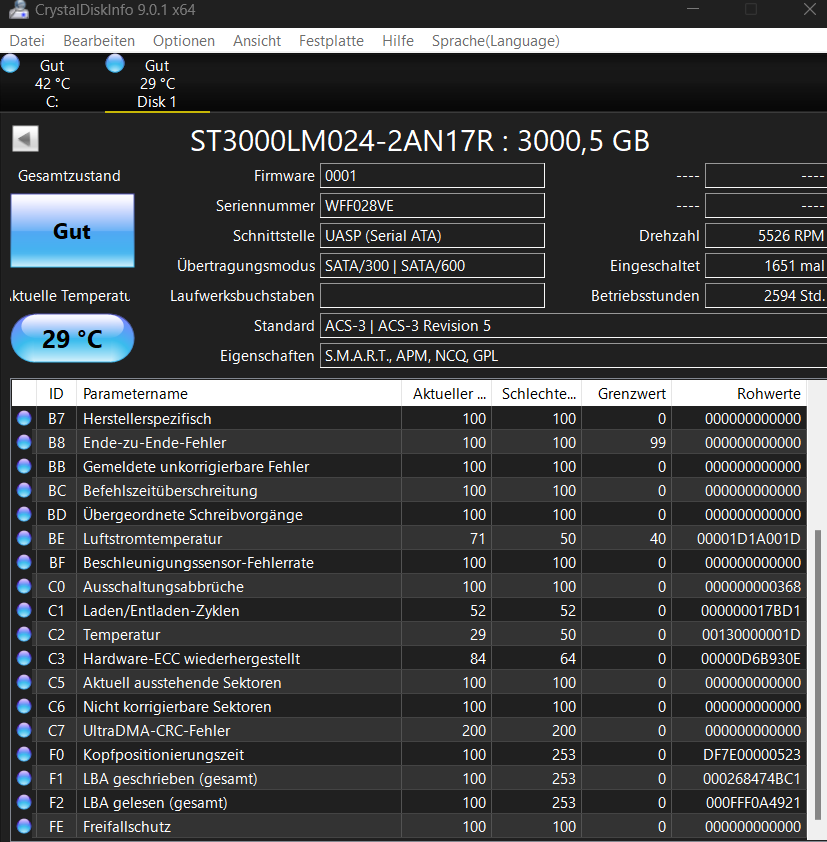The height and width of the screenshot is (842, 827).
Task: Click the Gut overall health status button
Action: coord(72,231)
